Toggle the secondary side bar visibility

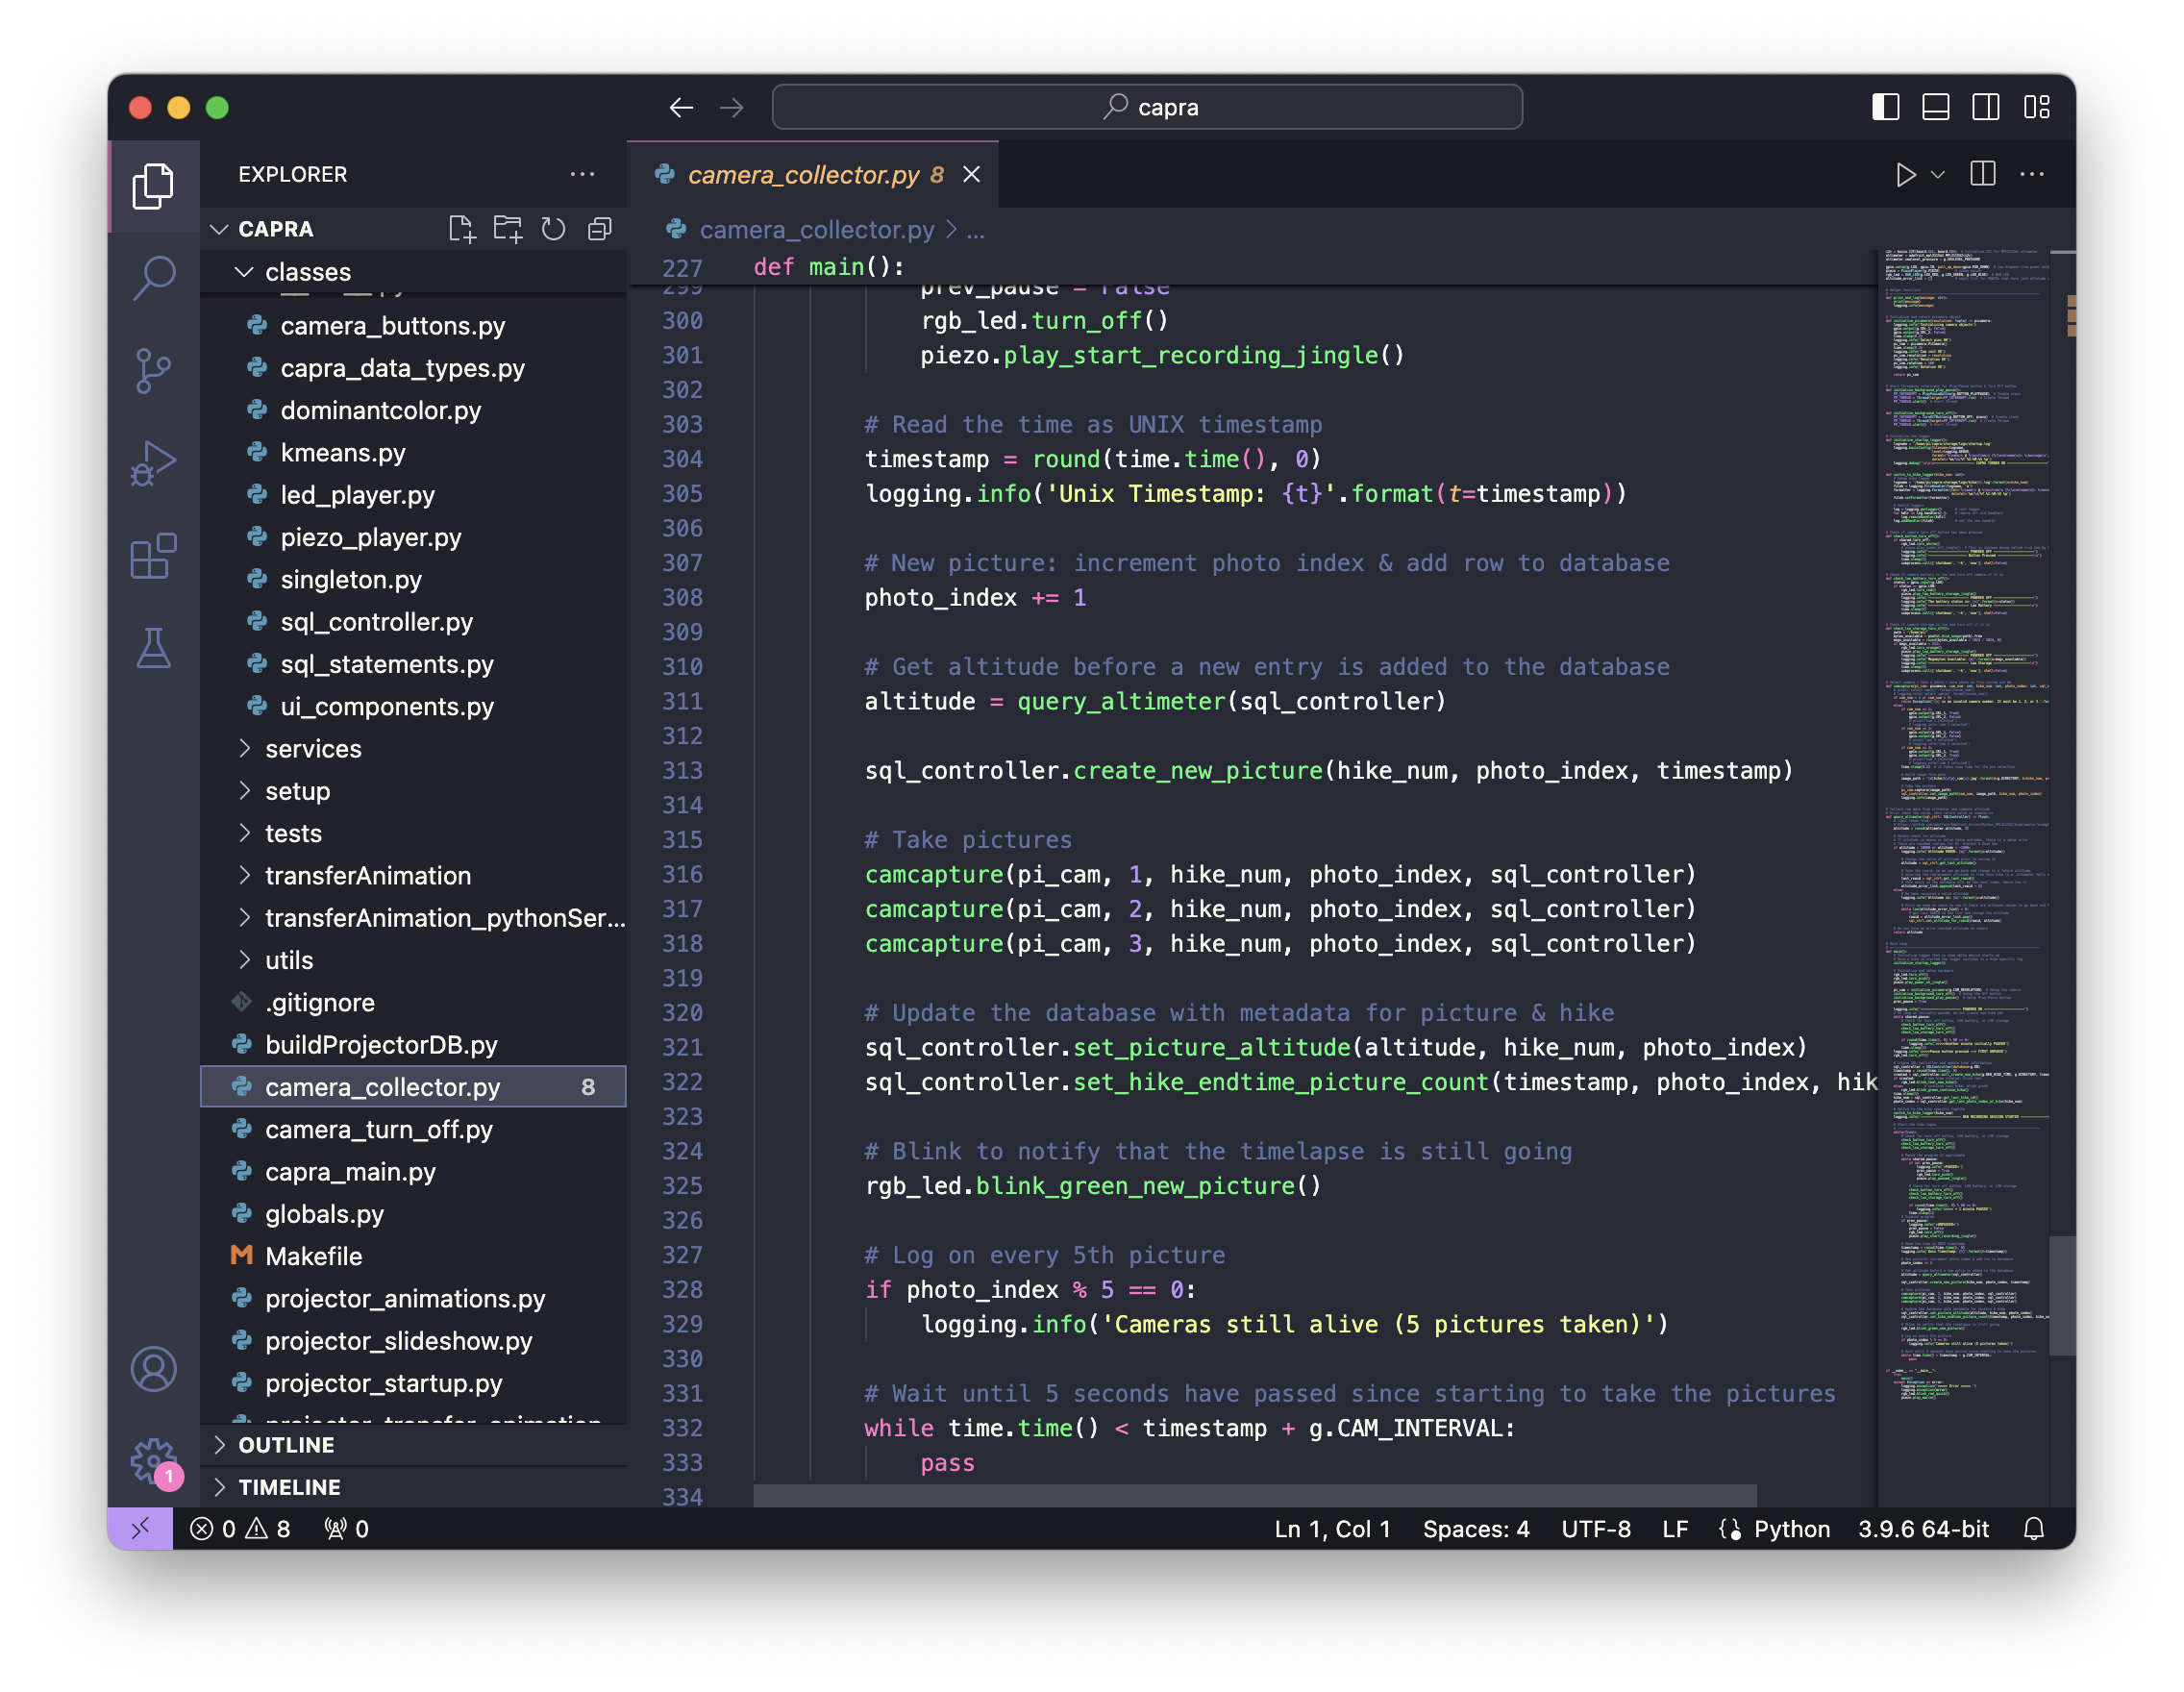[1985, 107]
